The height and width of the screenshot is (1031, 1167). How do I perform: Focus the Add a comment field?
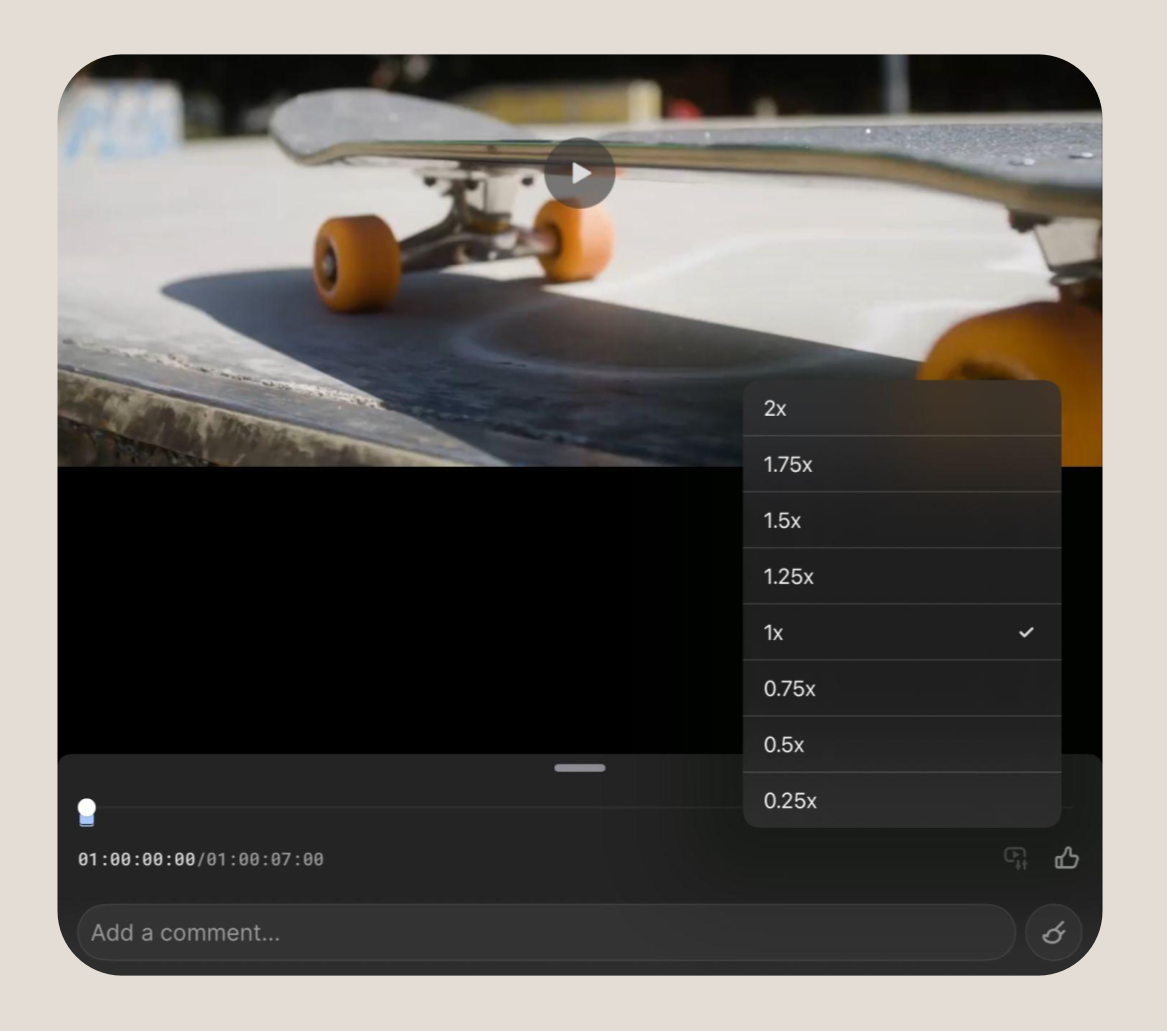pyautogui.click(x=545, y=933)
